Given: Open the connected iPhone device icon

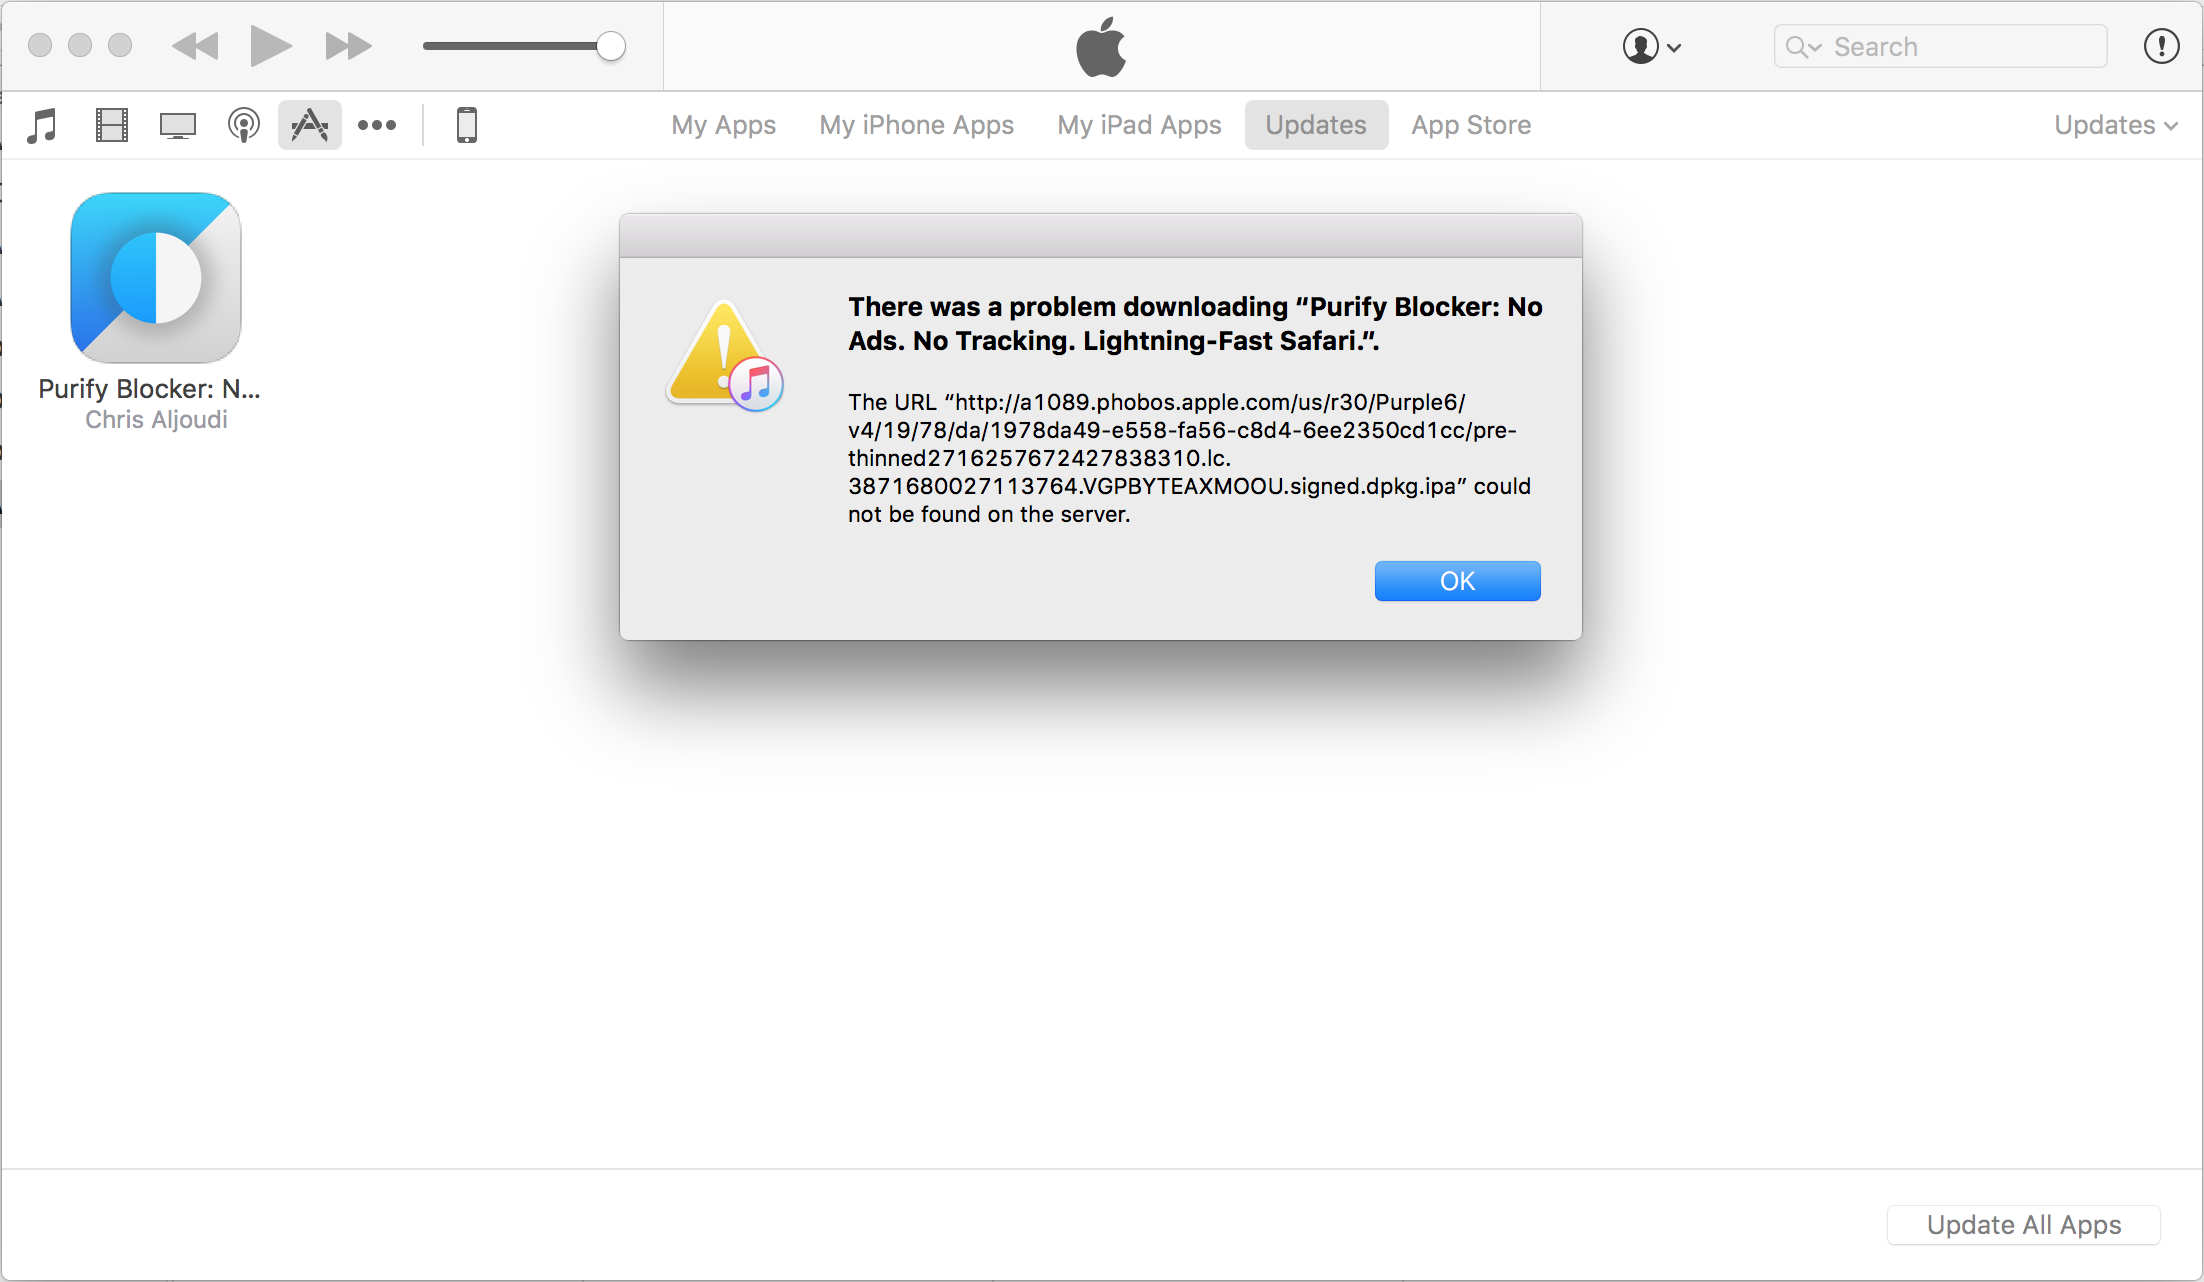Looking at the screenshot, I should tap(467, 125).
